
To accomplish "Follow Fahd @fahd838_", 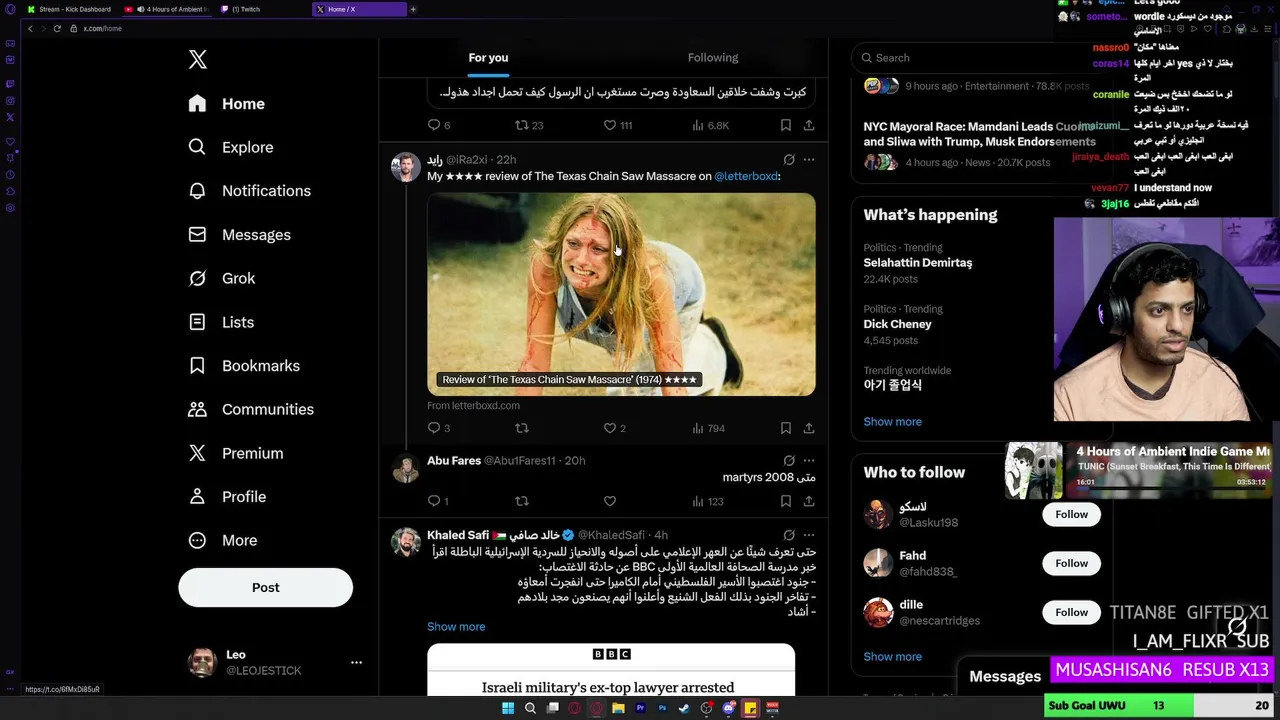I will coord(1071,563).
